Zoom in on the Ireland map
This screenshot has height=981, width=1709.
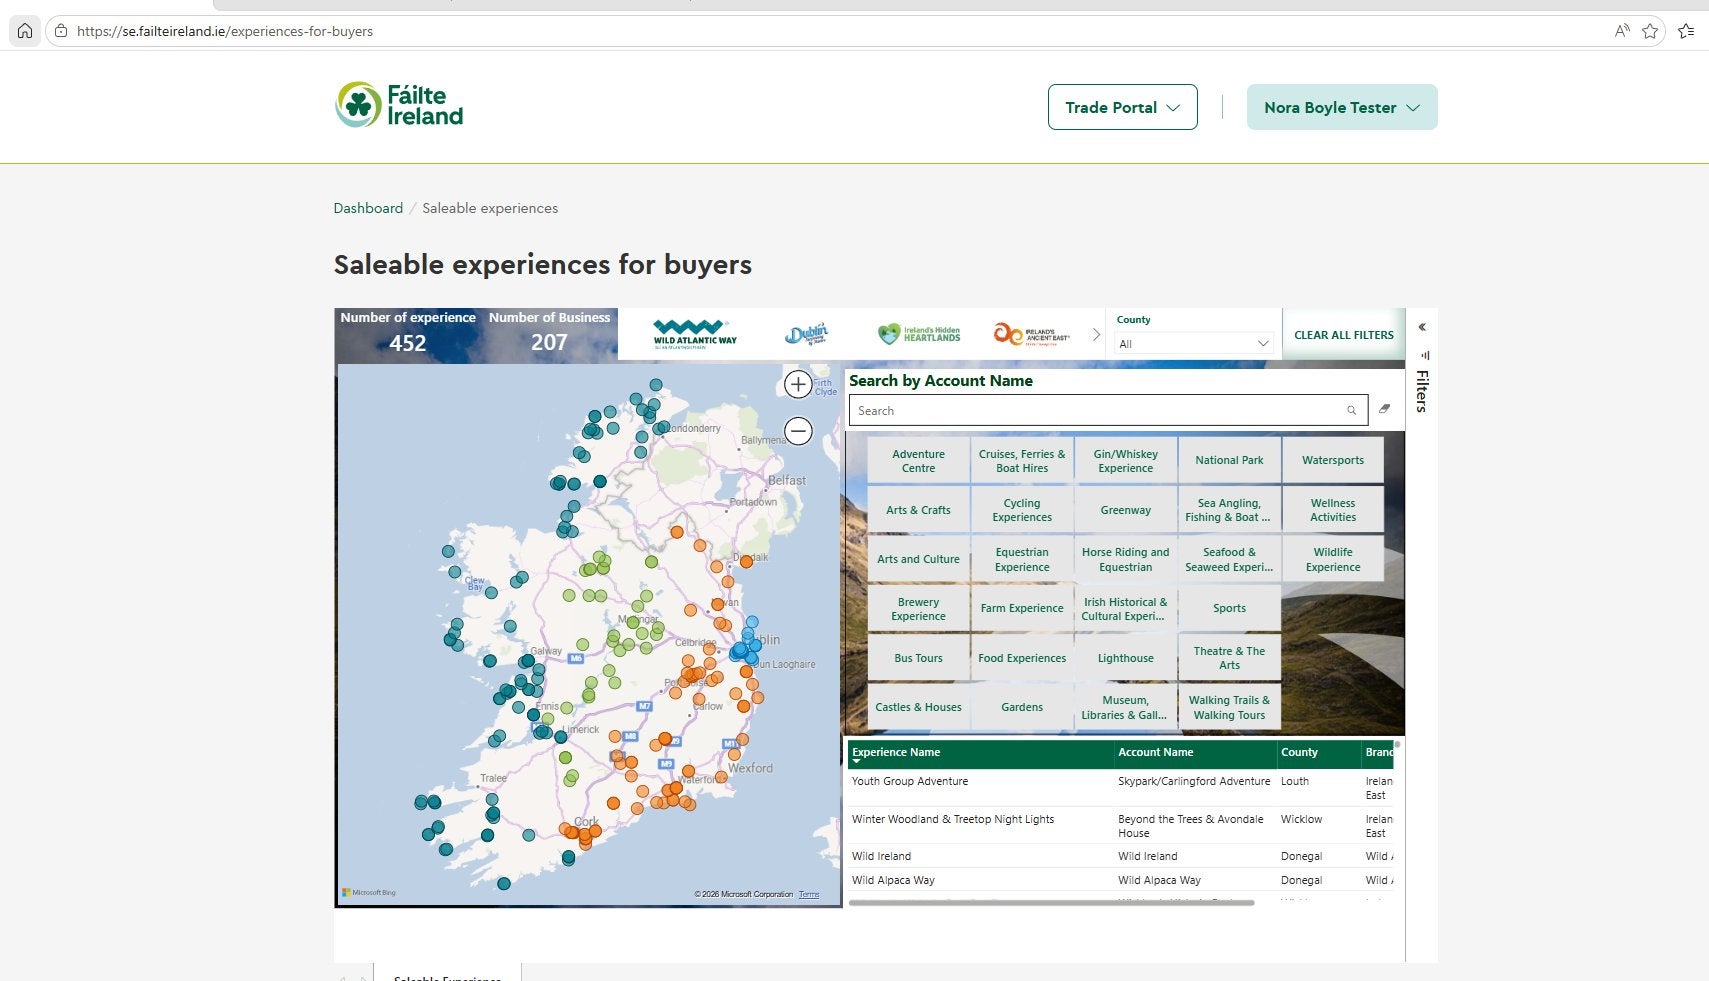(798, 384)
